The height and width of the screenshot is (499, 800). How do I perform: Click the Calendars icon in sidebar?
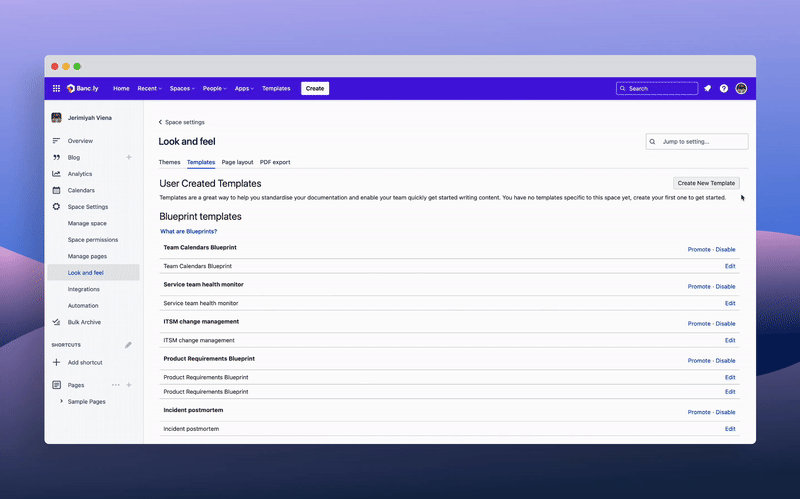coord(56,190)
